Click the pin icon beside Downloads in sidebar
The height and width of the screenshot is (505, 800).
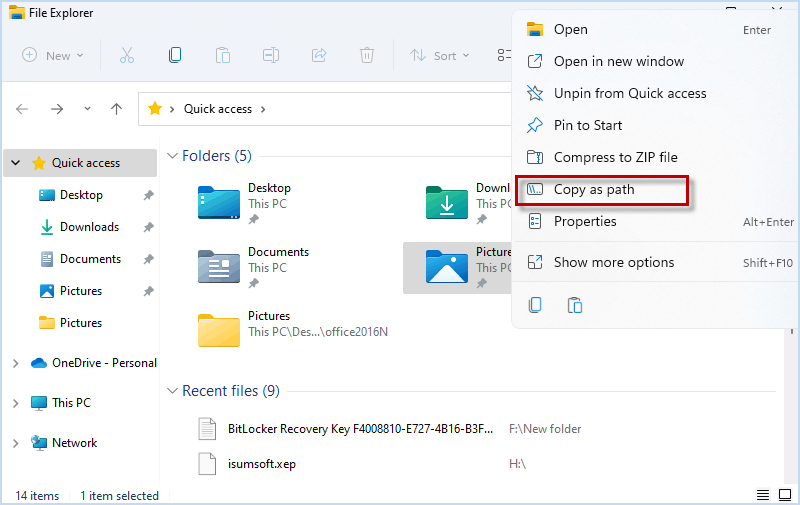point(148,227)
